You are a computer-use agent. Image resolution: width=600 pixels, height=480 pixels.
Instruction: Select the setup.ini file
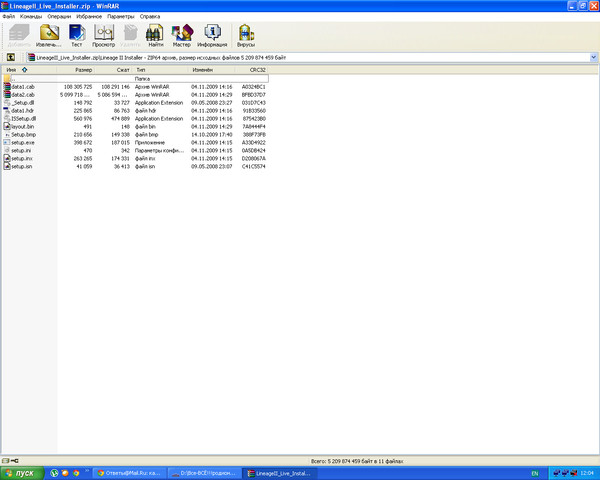[136, 150]
